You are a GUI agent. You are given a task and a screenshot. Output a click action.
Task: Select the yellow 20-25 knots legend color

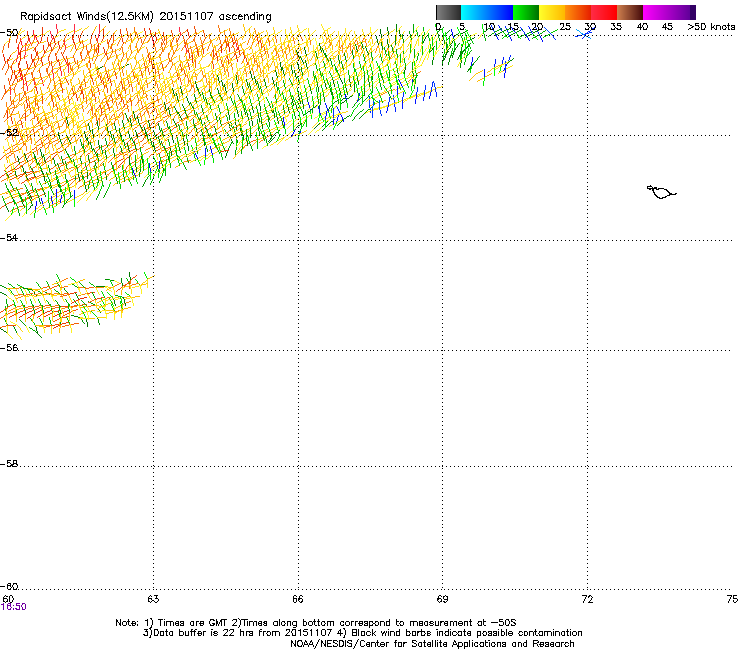point(552,12)
